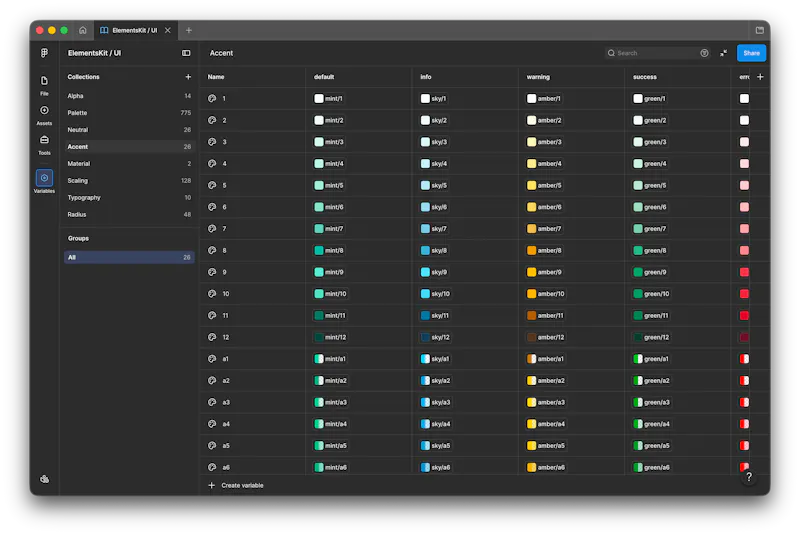The width and height of the screenshot is (800, 535).
Task: Click the amber/5 value cell
Action: click(544, 185)
